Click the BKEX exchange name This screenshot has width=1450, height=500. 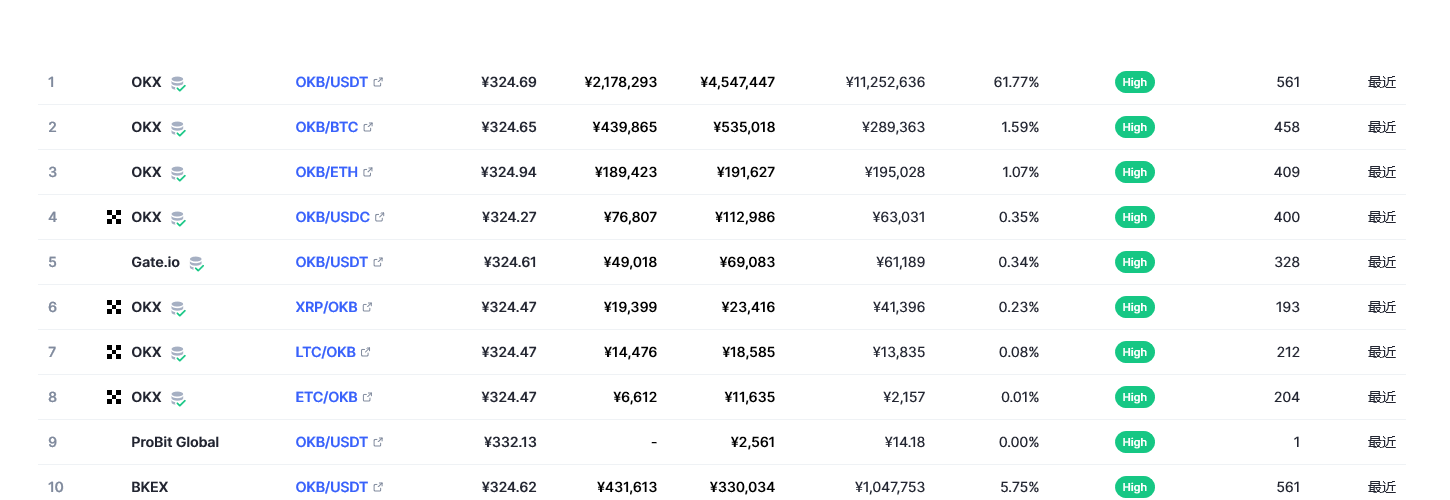pos(150,487)
